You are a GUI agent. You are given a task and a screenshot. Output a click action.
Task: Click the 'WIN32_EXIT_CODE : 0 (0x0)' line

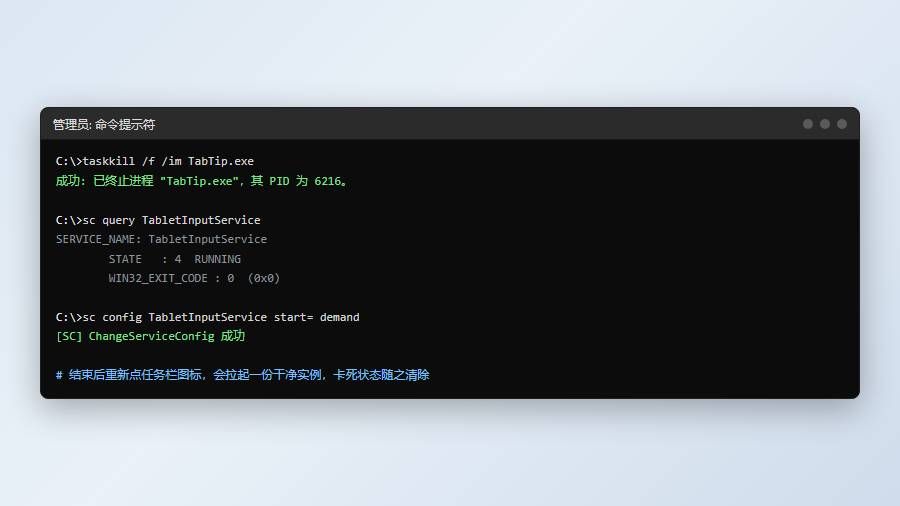tap(194, 278)
